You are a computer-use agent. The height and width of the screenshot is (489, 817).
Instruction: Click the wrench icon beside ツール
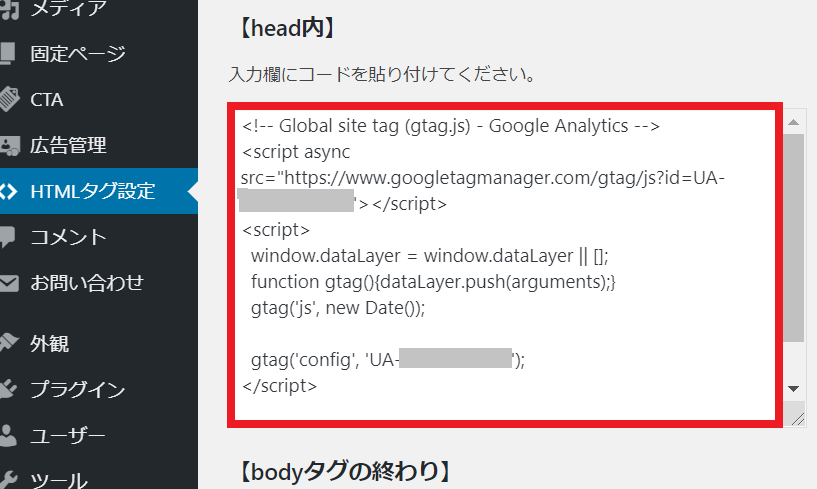coord(8,479)
